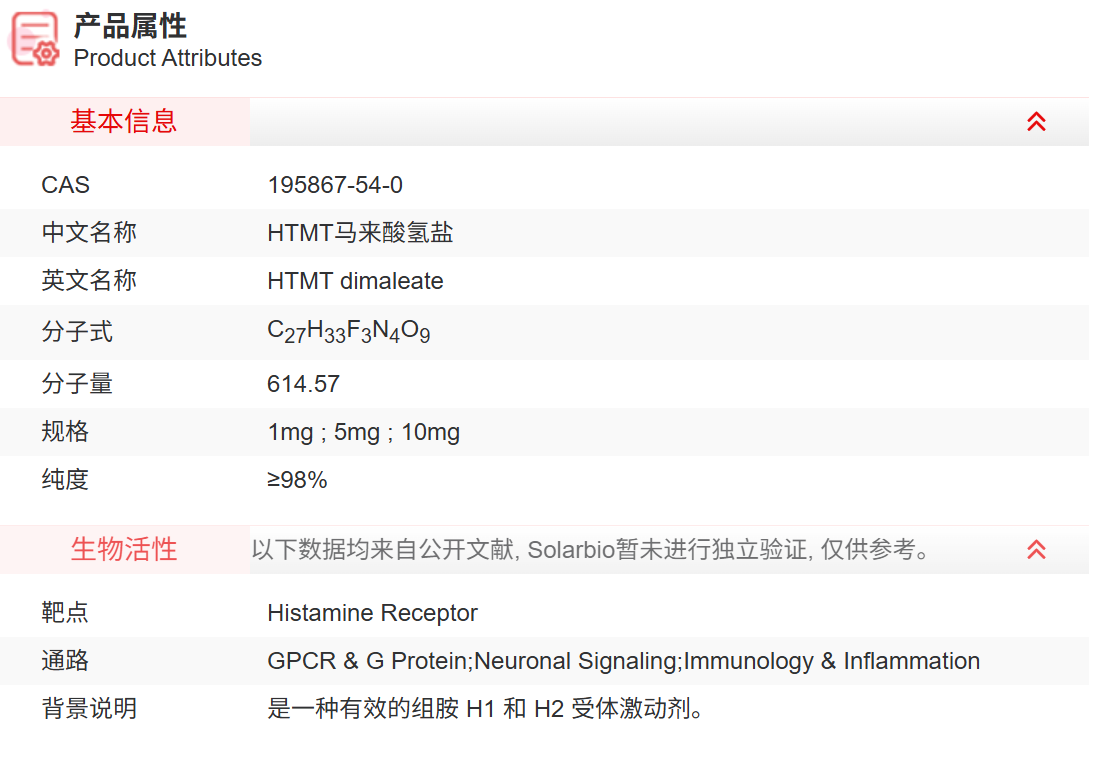
Task: Collapse the 基本信息 section using the chevron
Action: point(1036,122)
